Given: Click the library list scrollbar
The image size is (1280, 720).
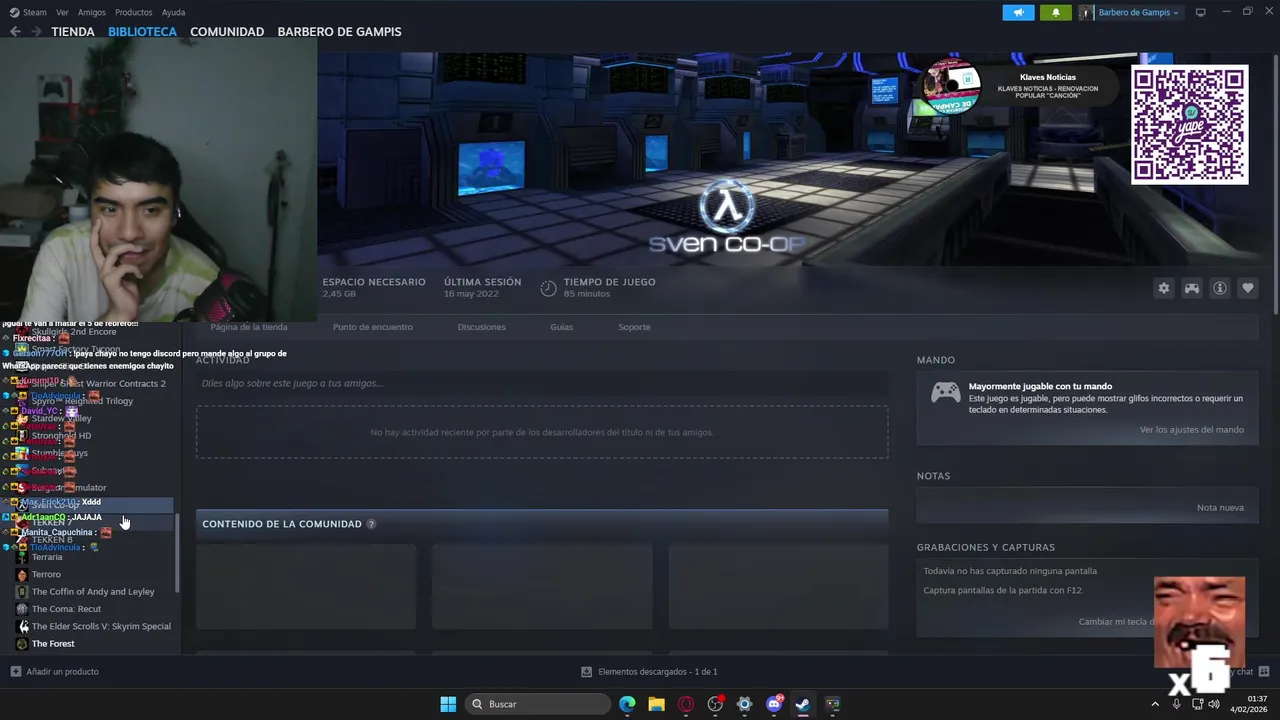Looking at the screenshot, I should point(178,552).
